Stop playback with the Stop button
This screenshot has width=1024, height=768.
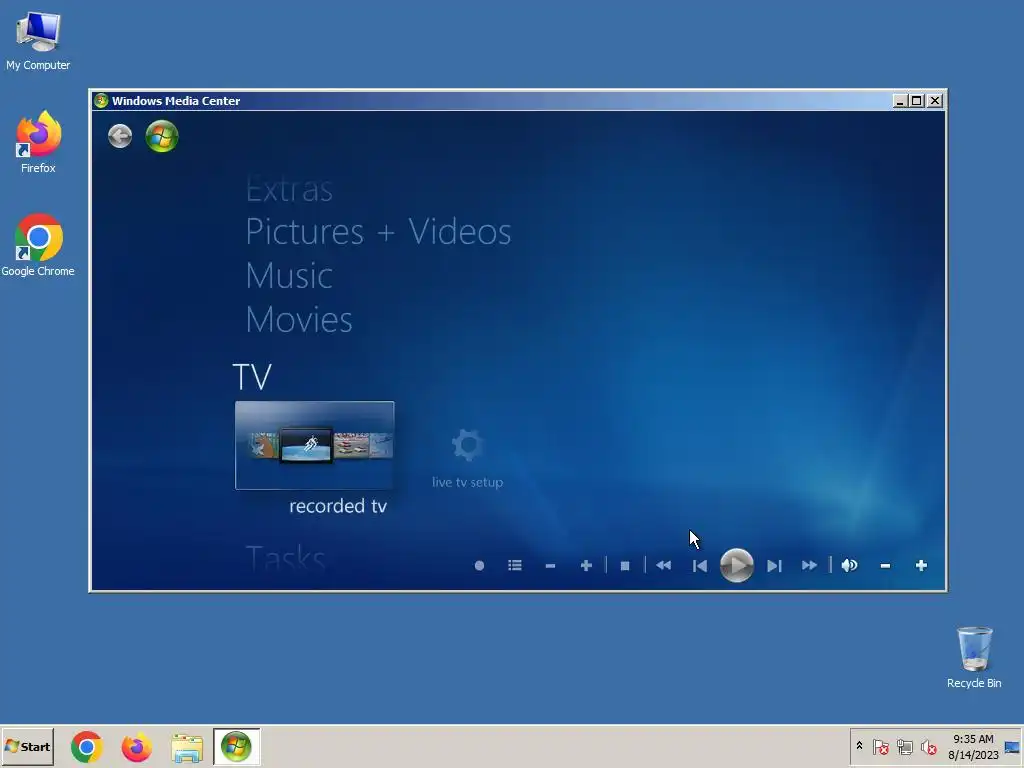625,566
